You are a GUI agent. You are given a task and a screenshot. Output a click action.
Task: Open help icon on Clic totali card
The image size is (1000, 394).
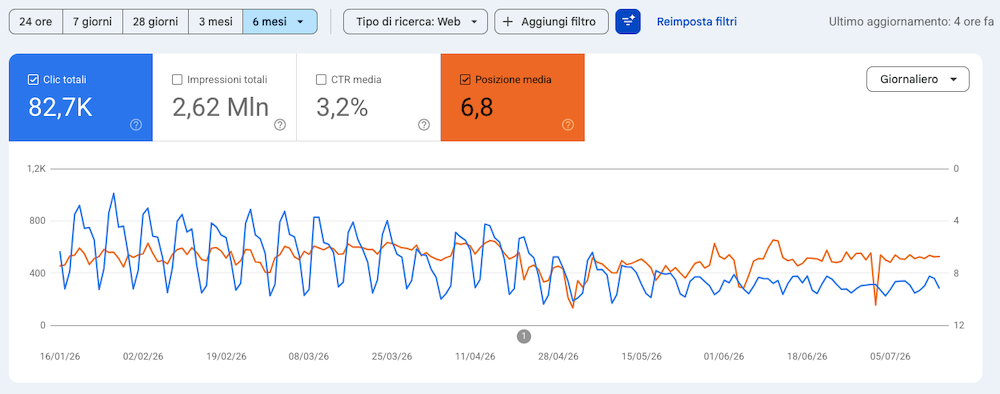click(x=136, y=125)
